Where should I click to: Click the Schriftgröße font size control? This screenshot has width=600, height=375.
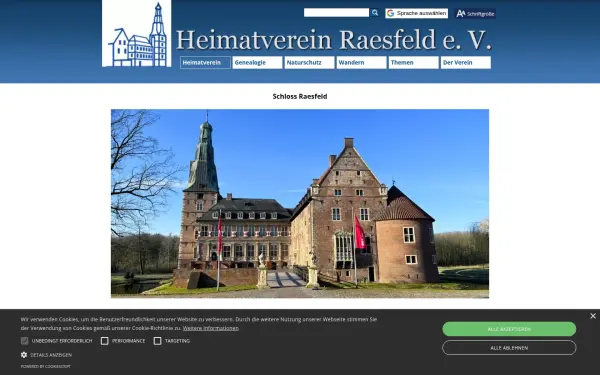475,14
